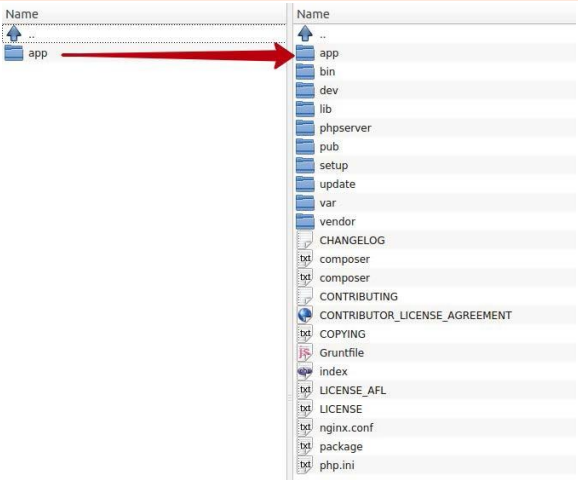The height and width of the screenshot is (480, 578).
Task: Go up a directory in left pane
Action: pos(144,34)
